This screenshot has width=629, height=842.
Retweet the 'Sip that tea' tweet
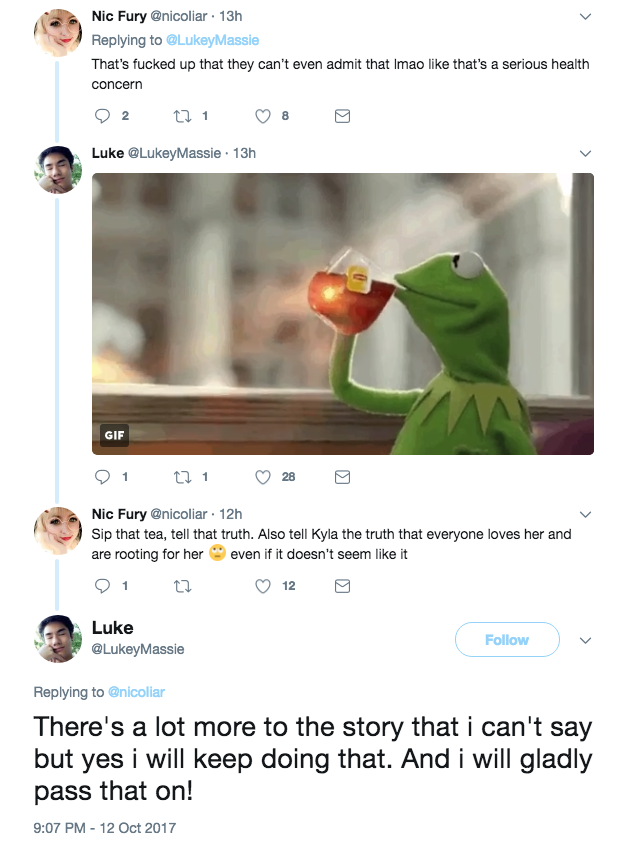tap(182, 586)
